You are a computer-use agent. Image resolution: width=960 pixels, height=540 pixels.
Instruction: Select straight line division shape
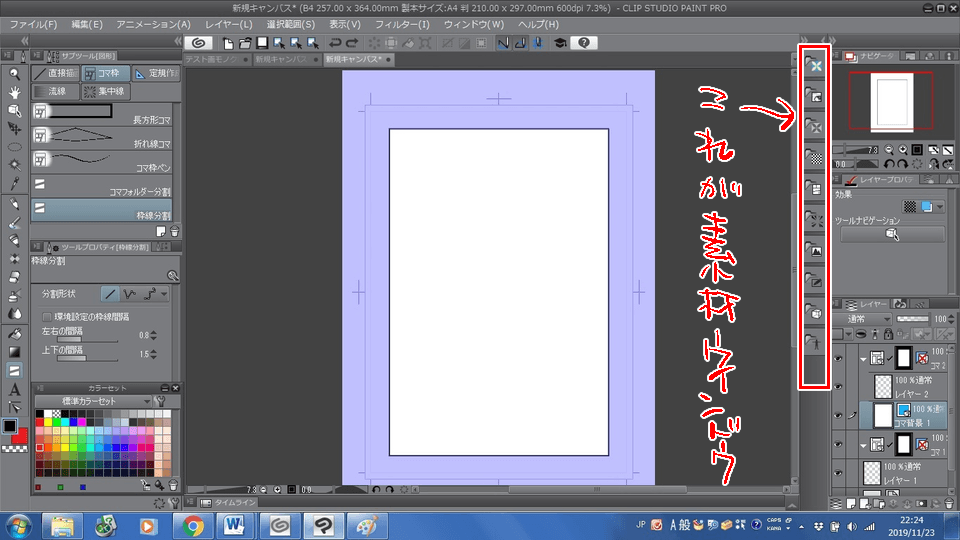pyautogui.click(x=110, y=294)
